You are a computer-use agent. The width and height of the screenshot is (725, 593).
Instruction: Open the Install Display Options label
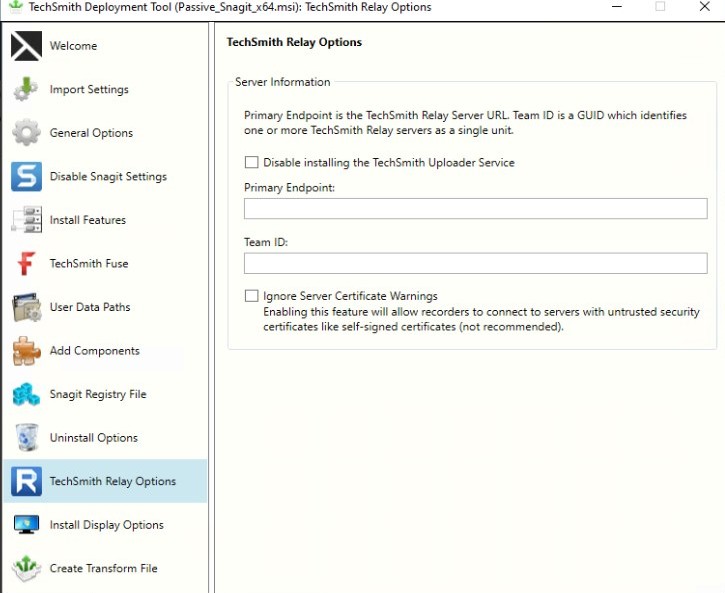(106, 525)
